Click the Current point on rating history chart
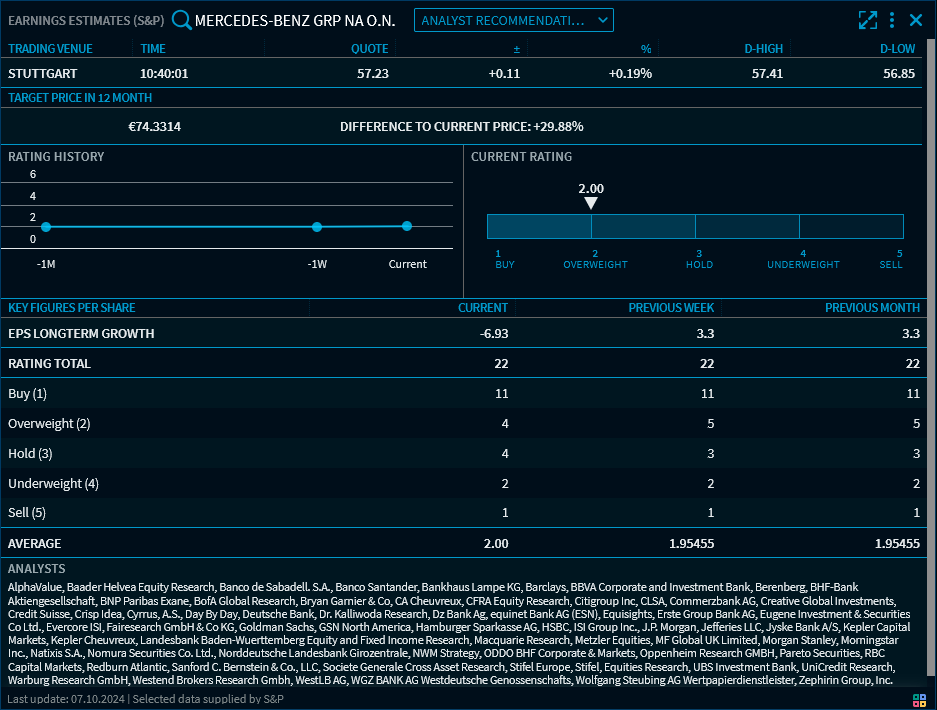The width and height of the screenshot is (937, 710). coord(407,226)
